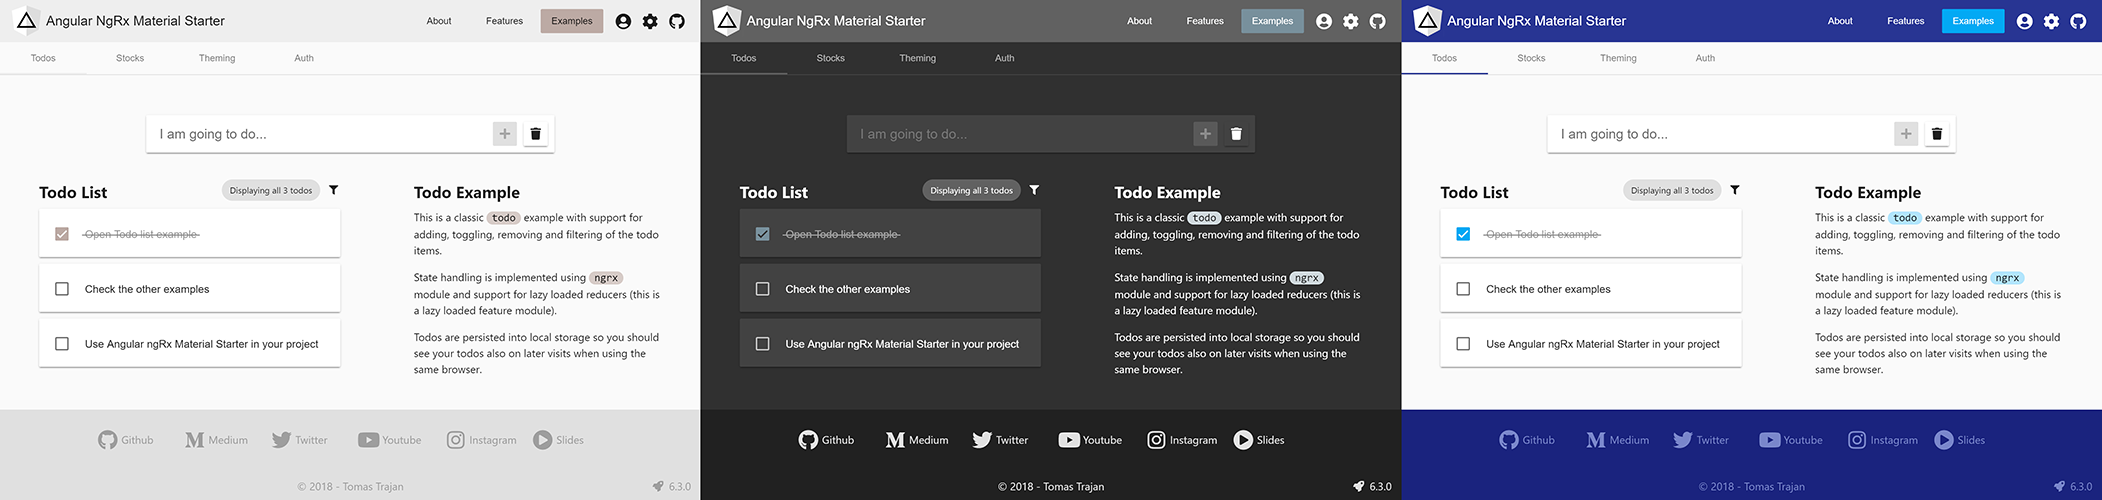Open the Medium footer link in the light-gray footer
The width and height of the screenshot is (2102, 500).
point(216,440)
